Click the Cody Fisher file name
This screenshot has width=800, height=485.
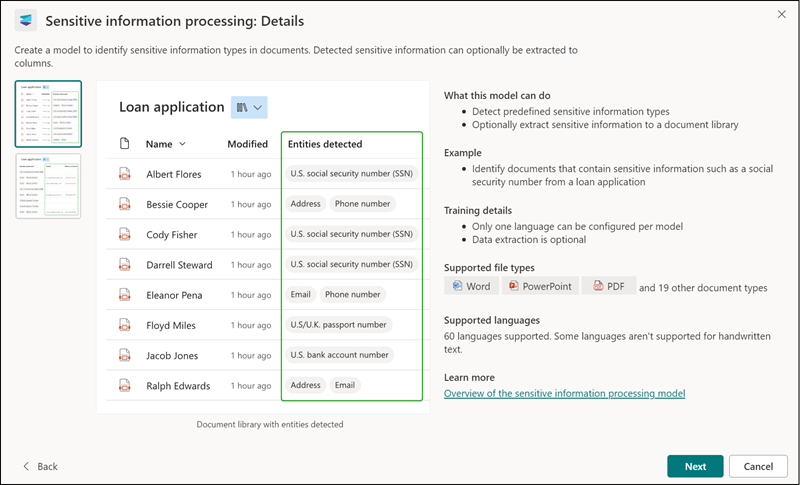pyautogui.click(x=171, y=235)
